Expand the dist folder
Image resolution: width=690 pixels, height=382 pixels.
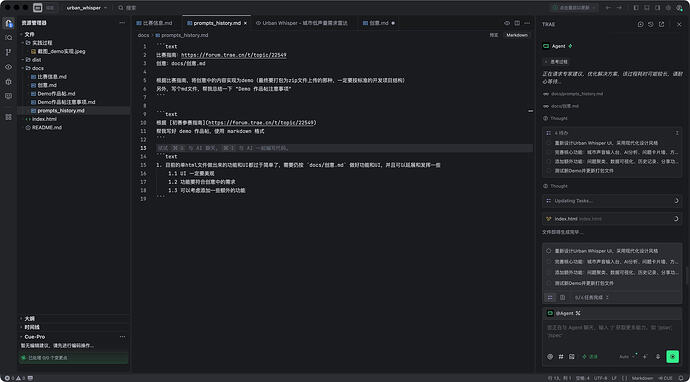(33, 59)
